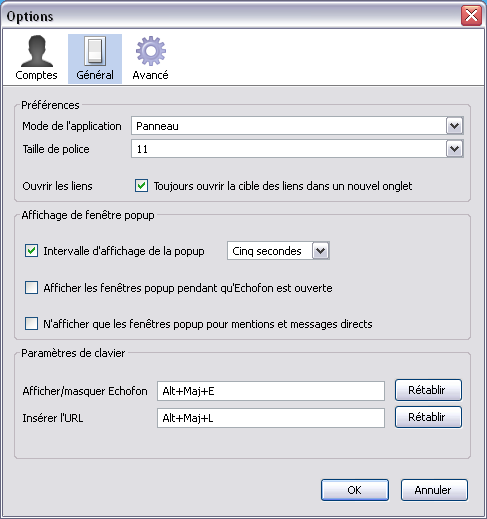Open the 'Mode de l'application' dropdown arrow
Image resolution: width=487 pixels, height=519 pixels.
point(455,126)
